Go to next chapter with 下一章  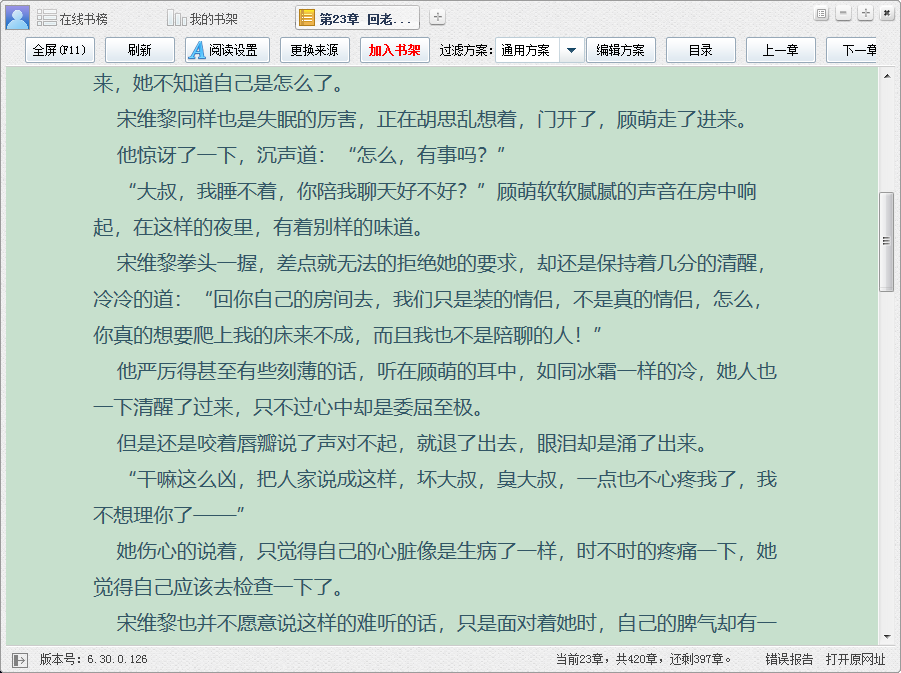point(858,50)
